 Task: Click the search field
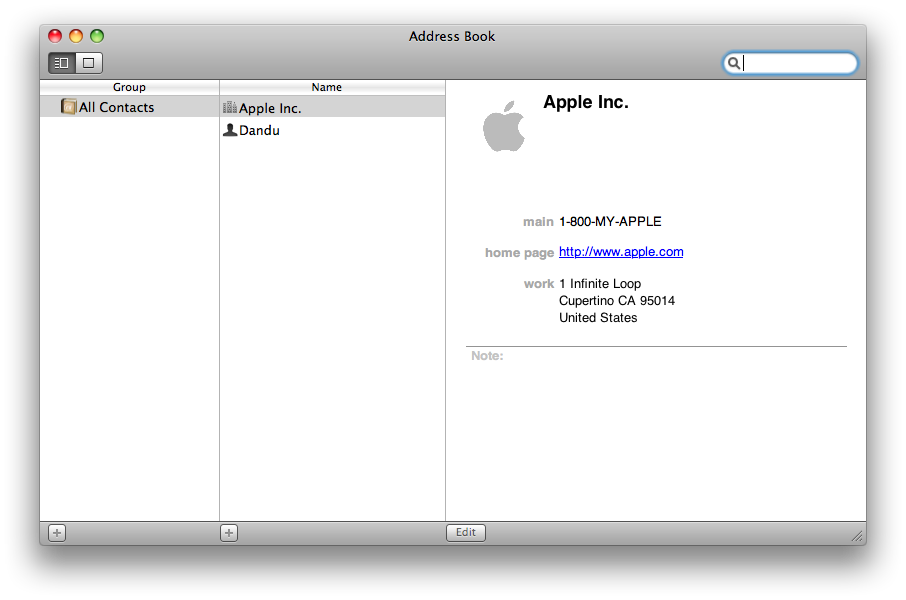coord(790,63)
